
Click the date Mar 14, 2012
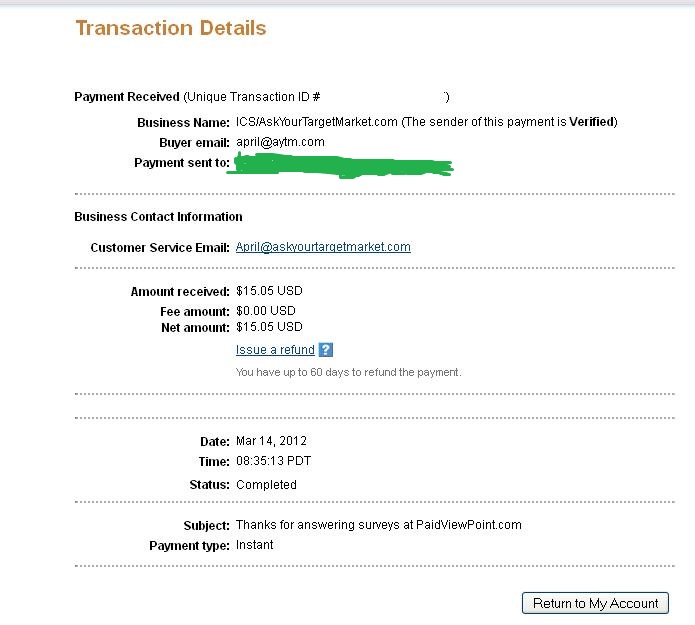pos(271,441)
